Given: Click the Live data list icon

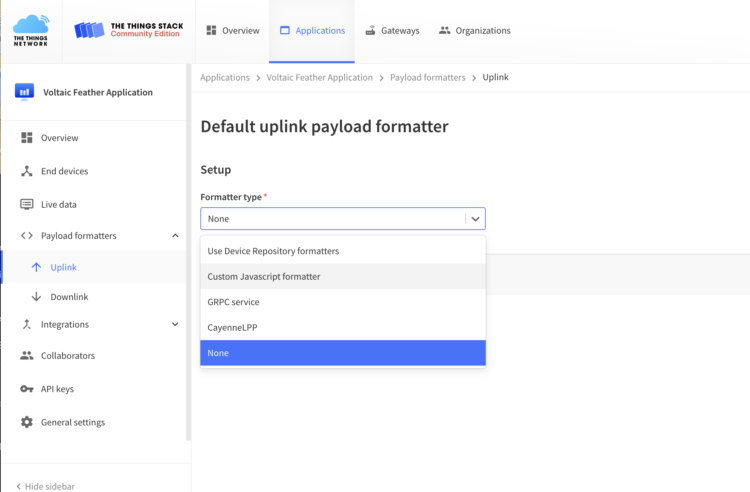Looking at the screenshot, I should point(27,204).
